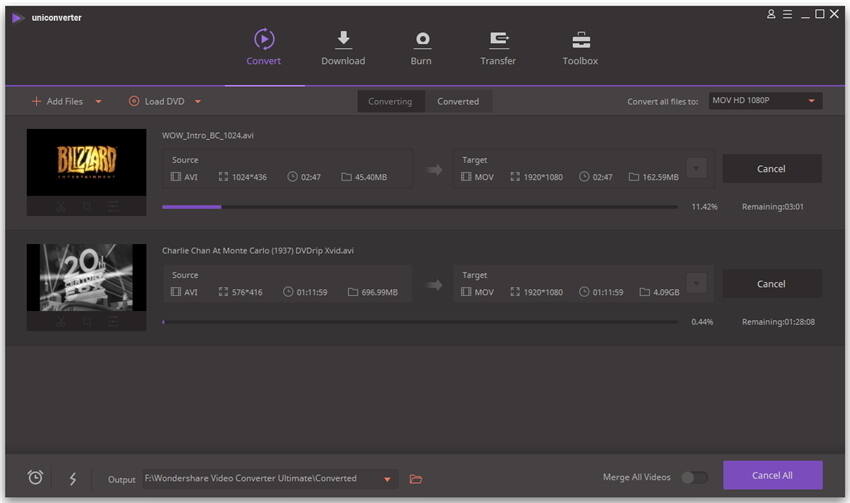Open the hamburger menu icon
850x503 pixels.
click(x=787, y=14)
